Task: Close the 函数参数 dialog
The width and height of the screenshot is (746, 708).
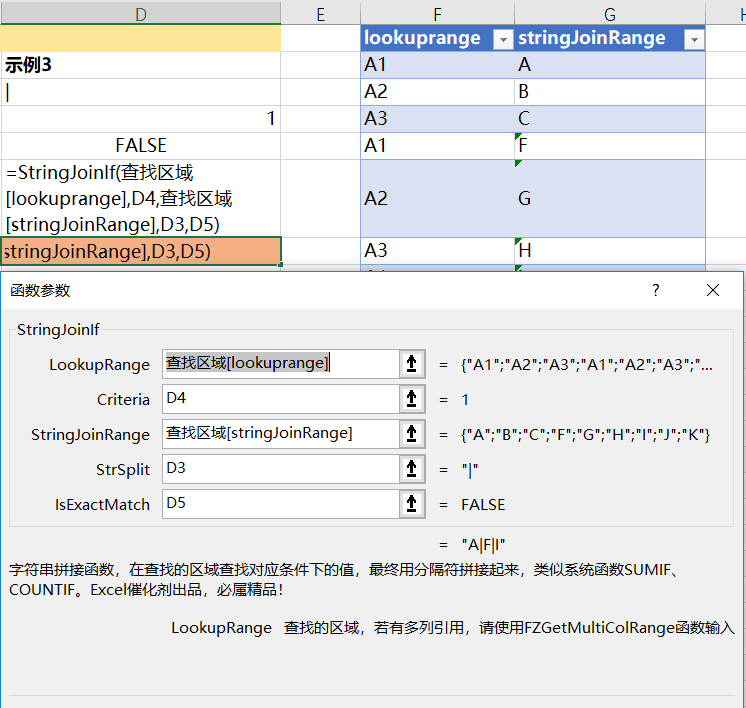Action: point(713,290)
